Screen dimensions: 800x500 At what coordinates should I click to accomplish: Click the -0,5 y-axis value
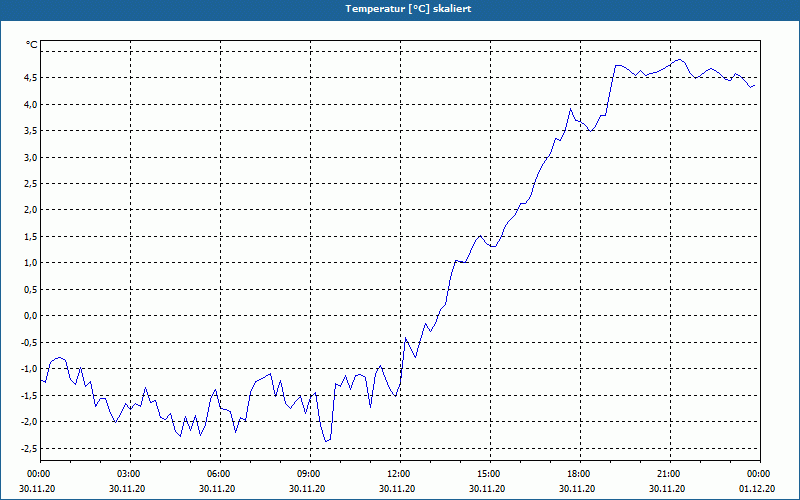click(28, 342)
